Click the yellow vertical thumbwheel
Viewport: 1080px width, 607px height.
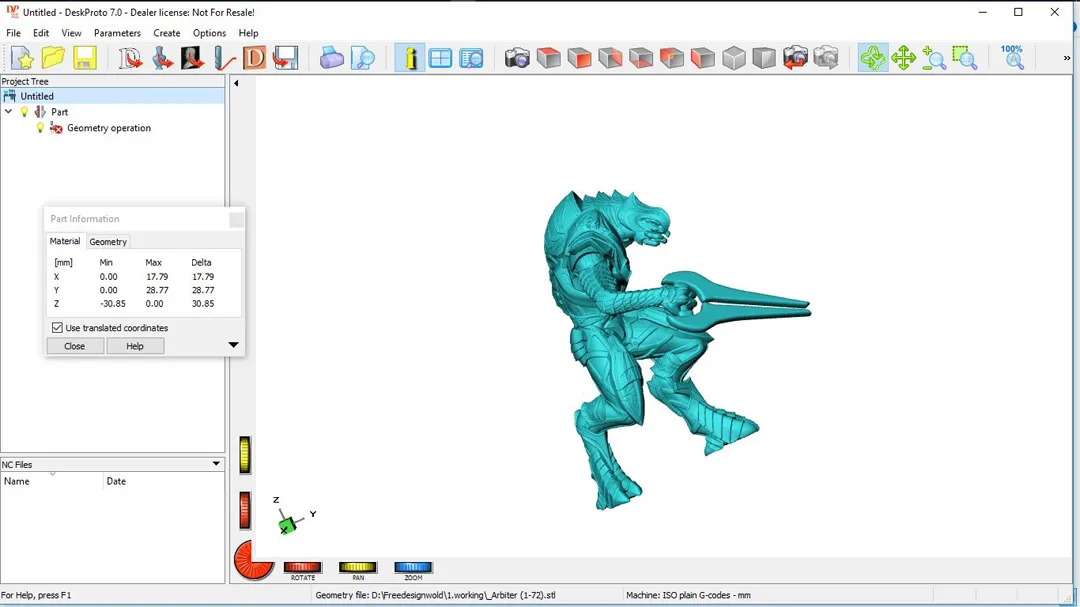(x=245, y=455)
